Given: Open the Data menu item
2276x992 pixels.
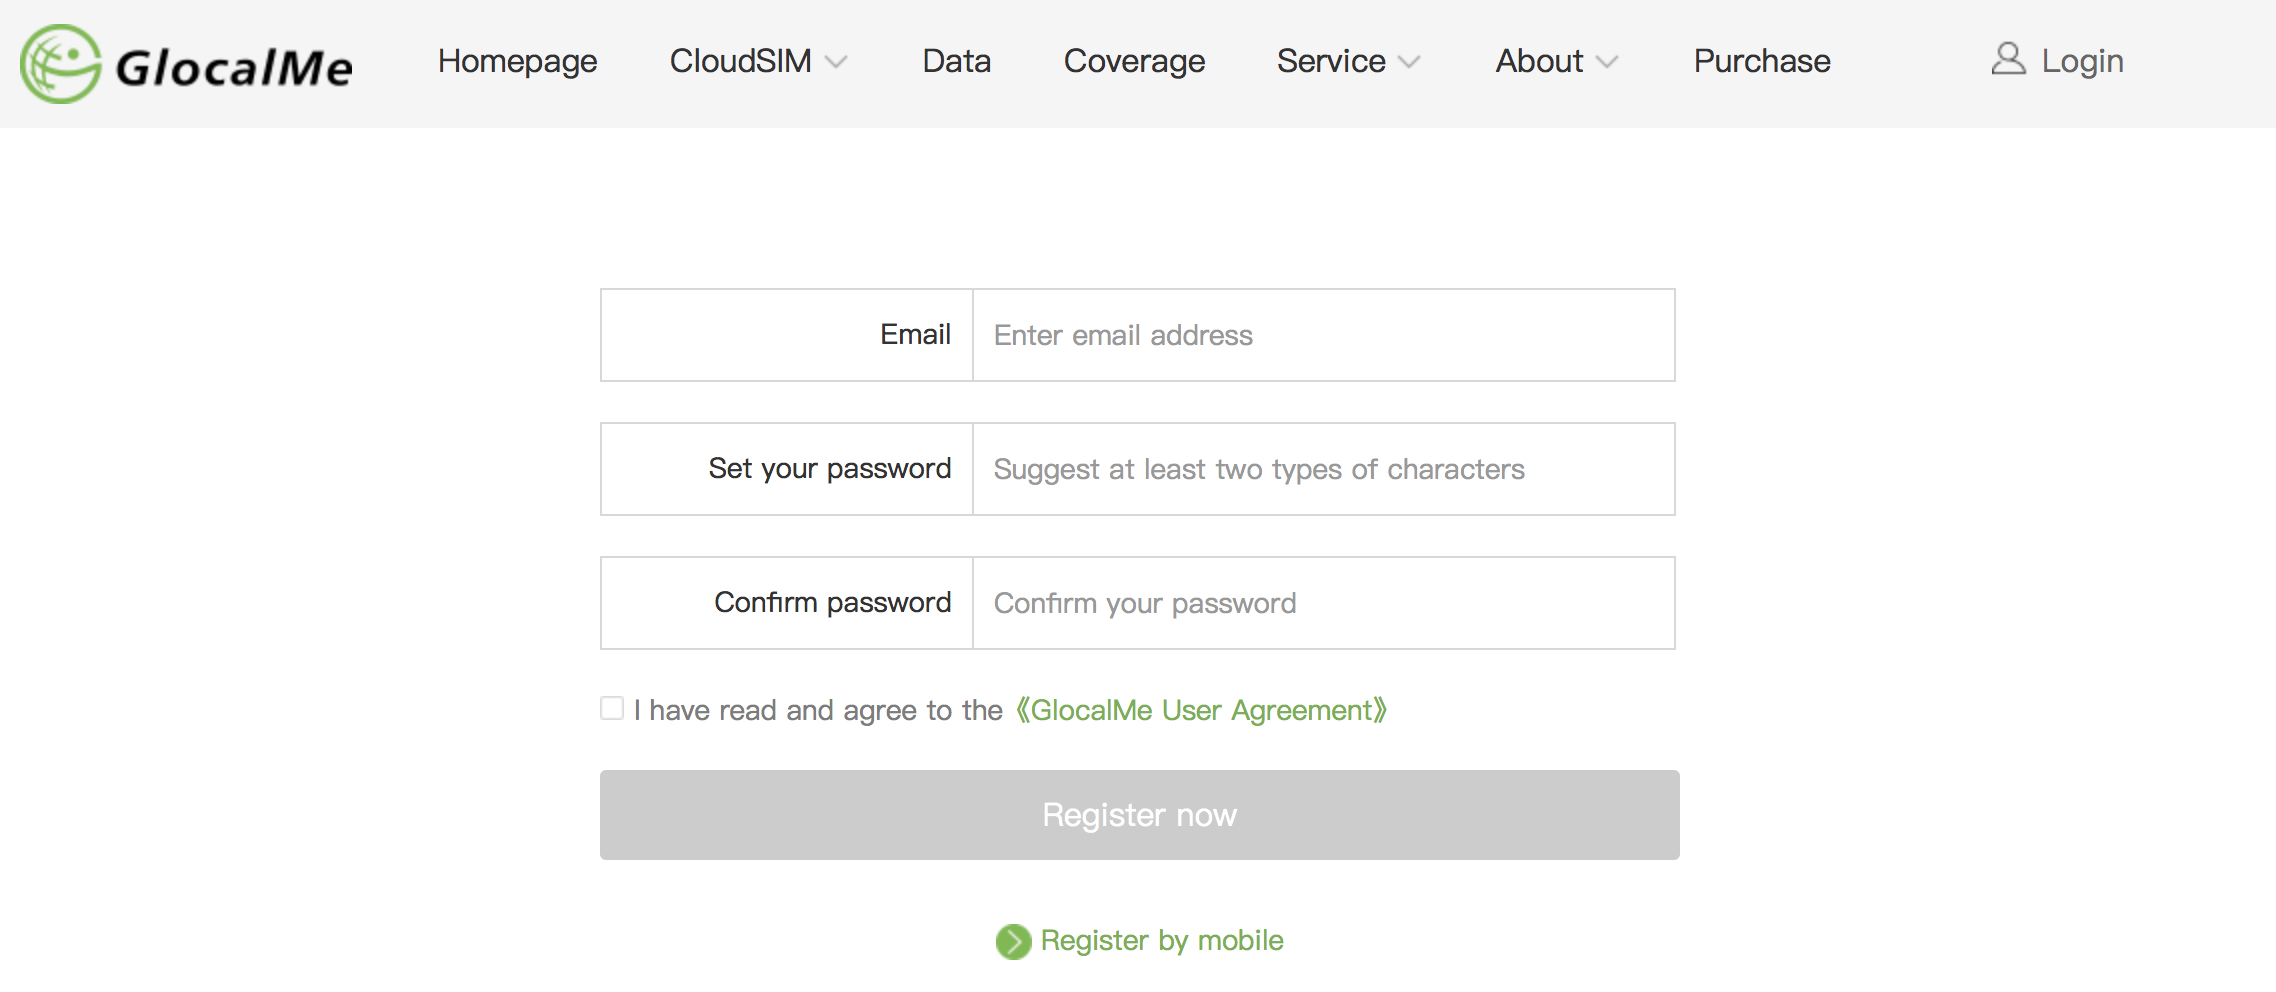Looking at the screenshot, I should coord(956,61).
